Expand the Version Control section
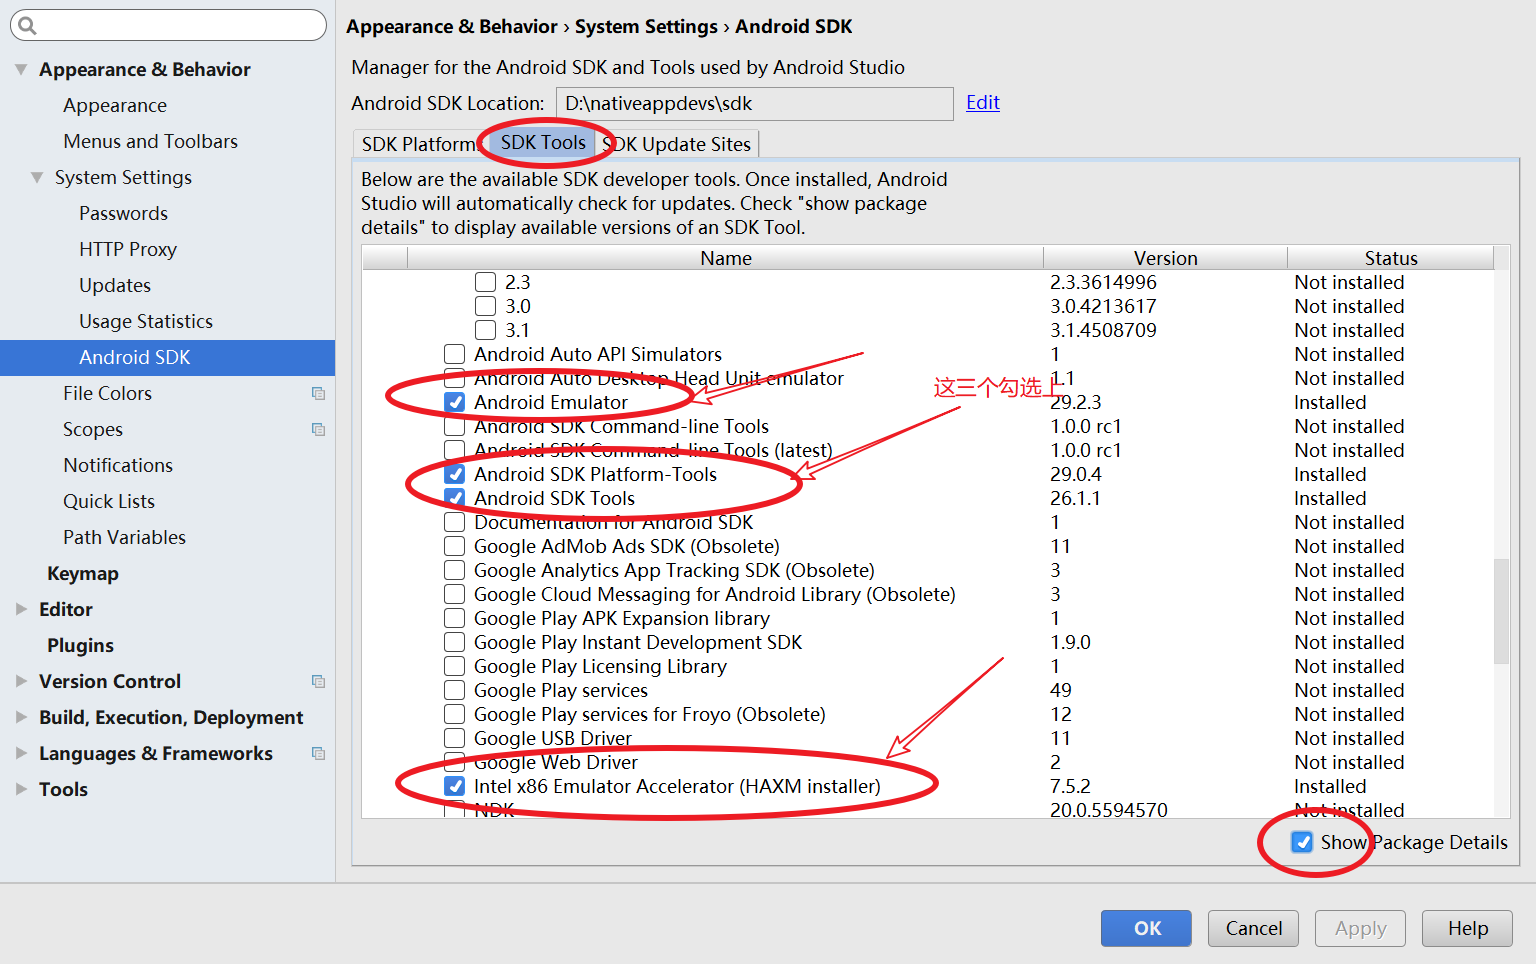 (21, 681)
